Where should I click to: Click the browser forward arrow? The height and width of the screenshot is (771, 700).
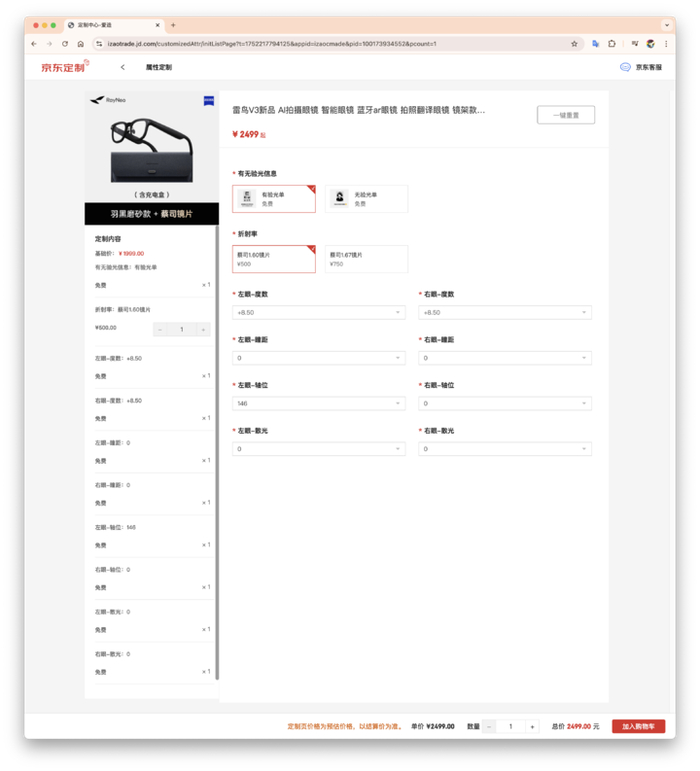pos(49,44)
